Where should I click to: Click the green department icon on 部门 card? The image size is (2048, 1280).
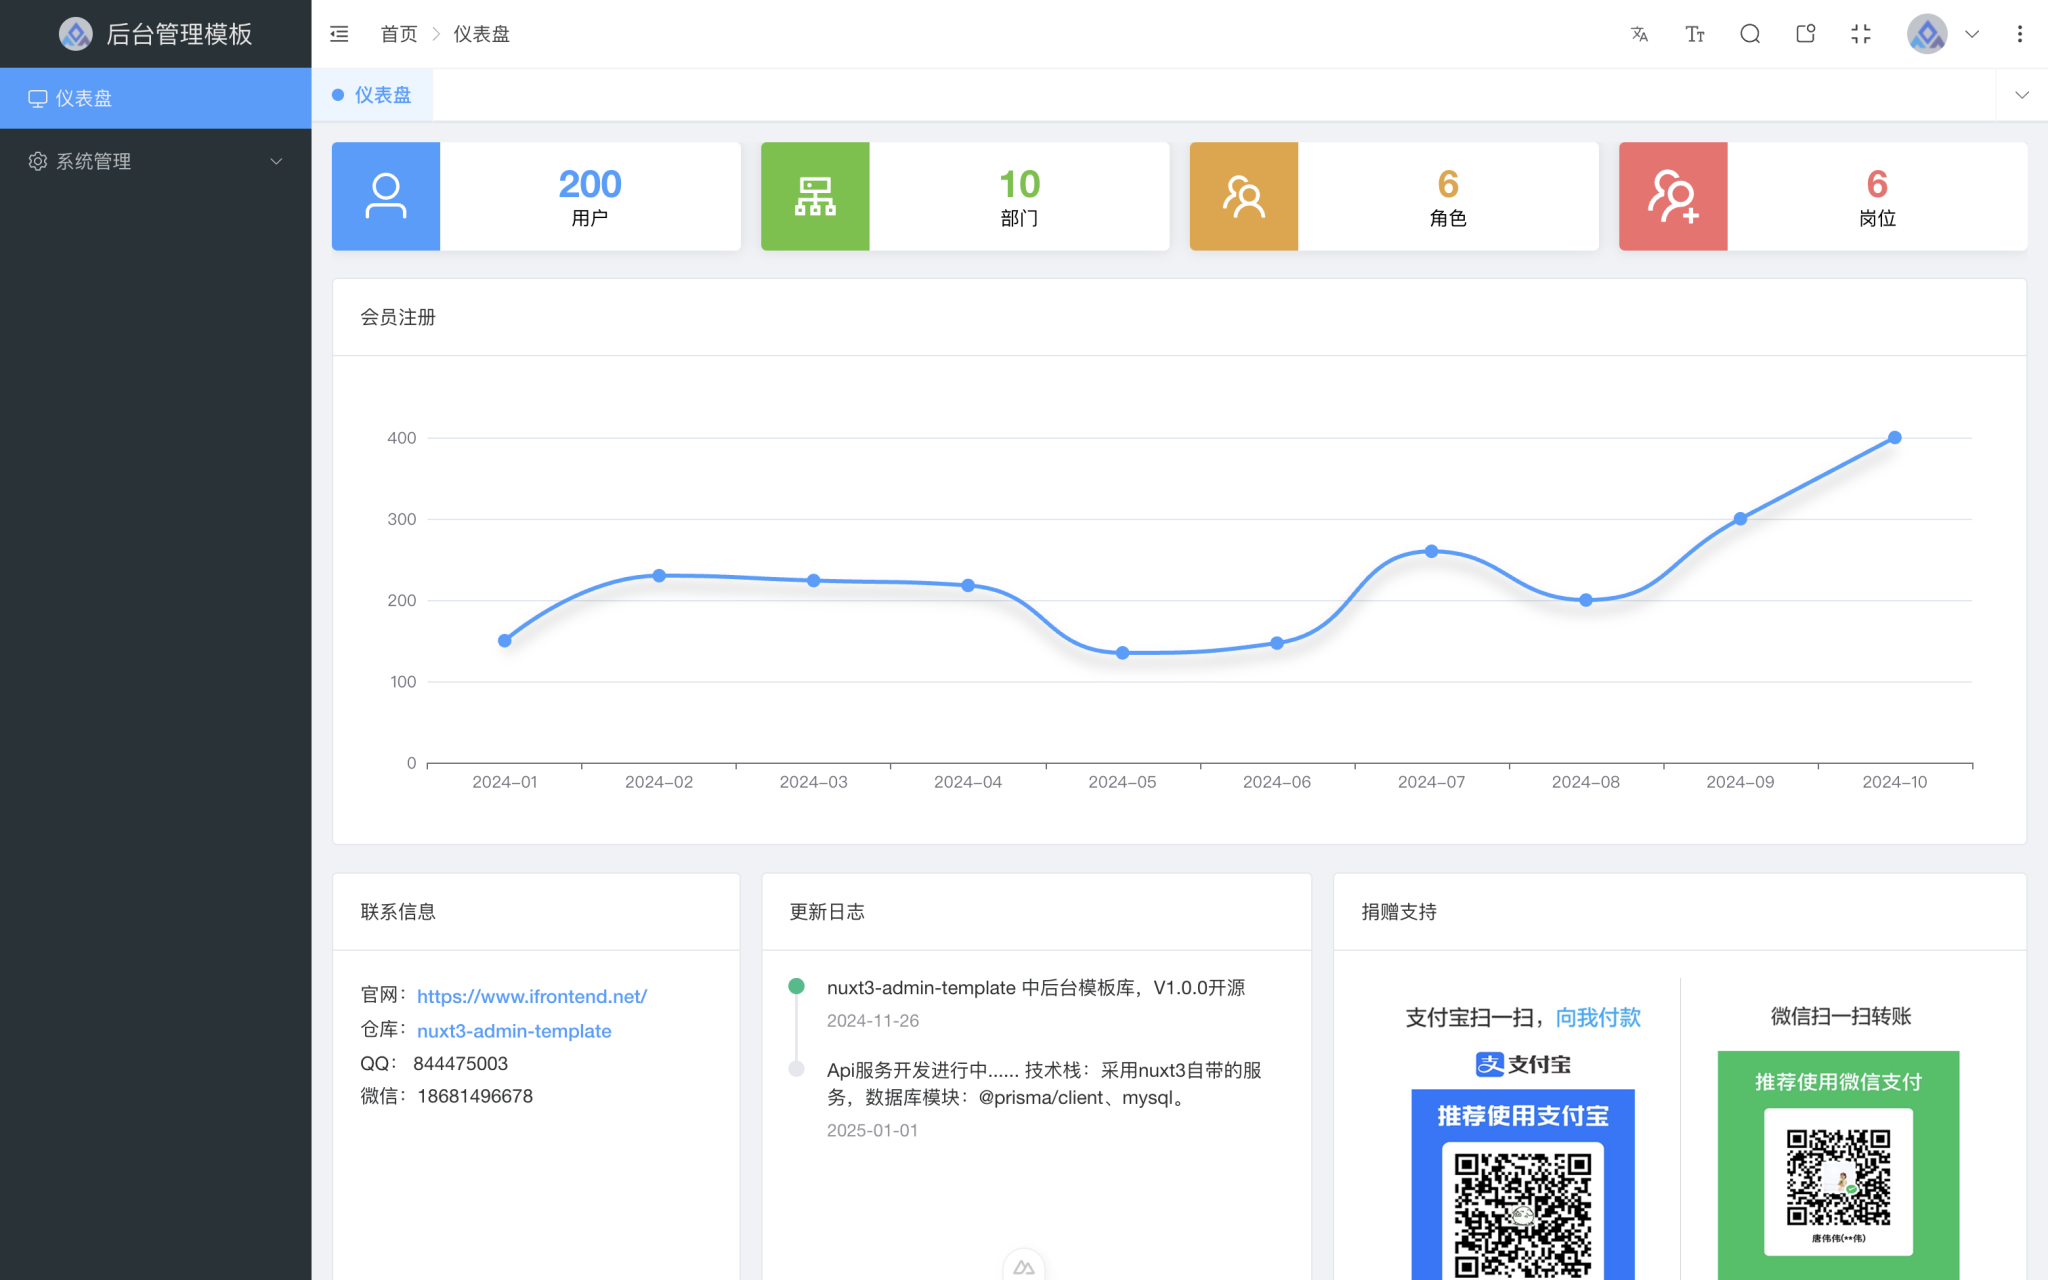pyautogui.click(x=815, y=196)
